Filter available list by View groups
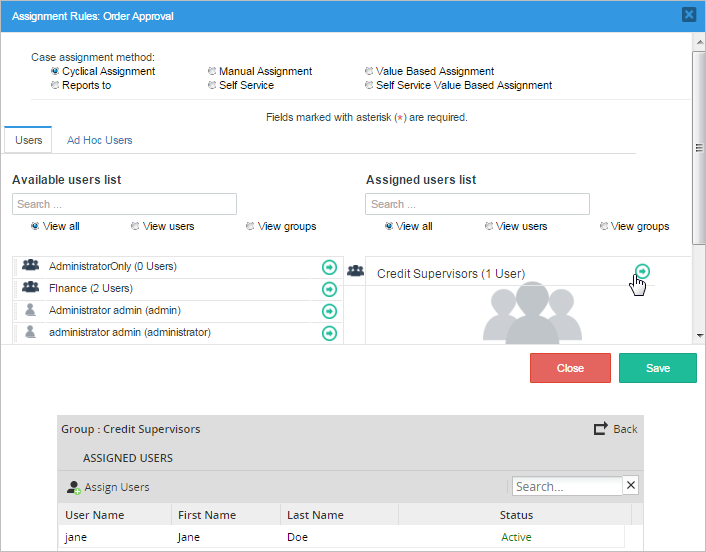 (x=250, y=227)
